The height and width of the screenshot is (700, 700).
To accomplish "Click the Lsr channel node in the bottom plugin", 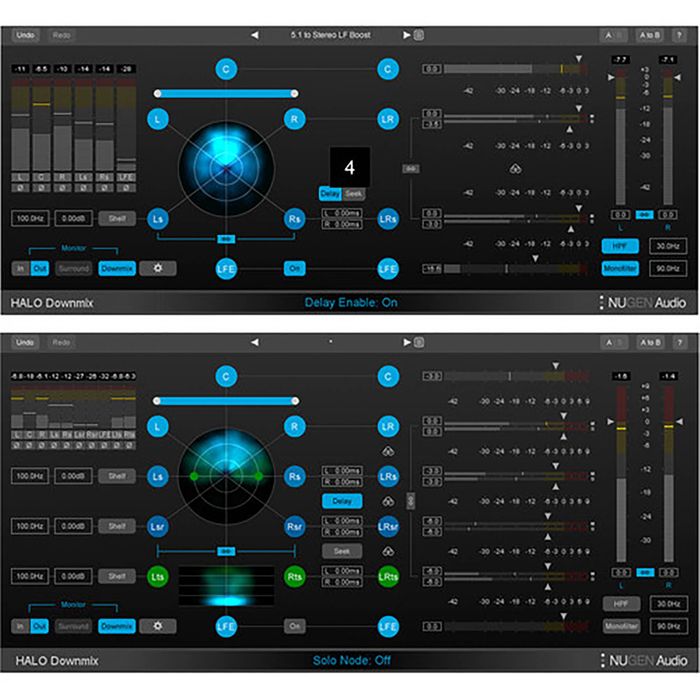I will pos(158,526).
